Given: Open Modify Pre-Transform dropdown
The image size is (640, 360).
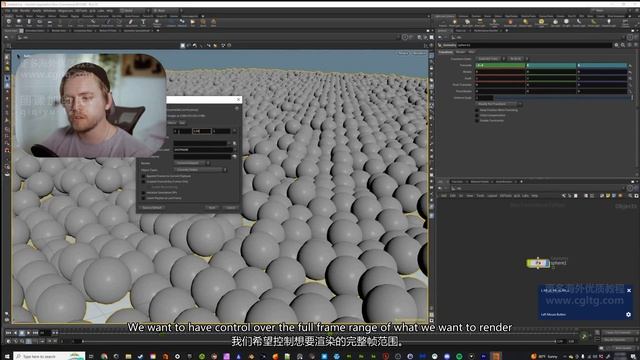Looking at the screenshot, I should click(498, 104).
